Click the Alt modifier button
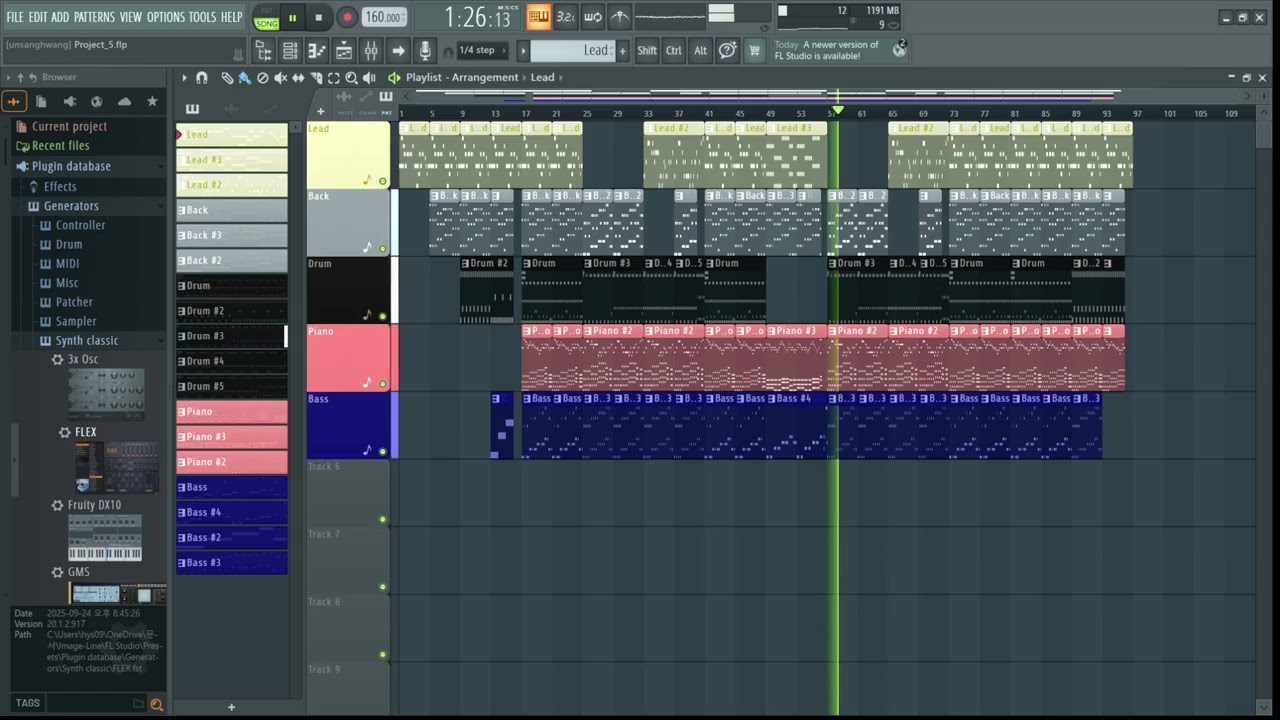 pyautogui.click(x=700, y=50)
